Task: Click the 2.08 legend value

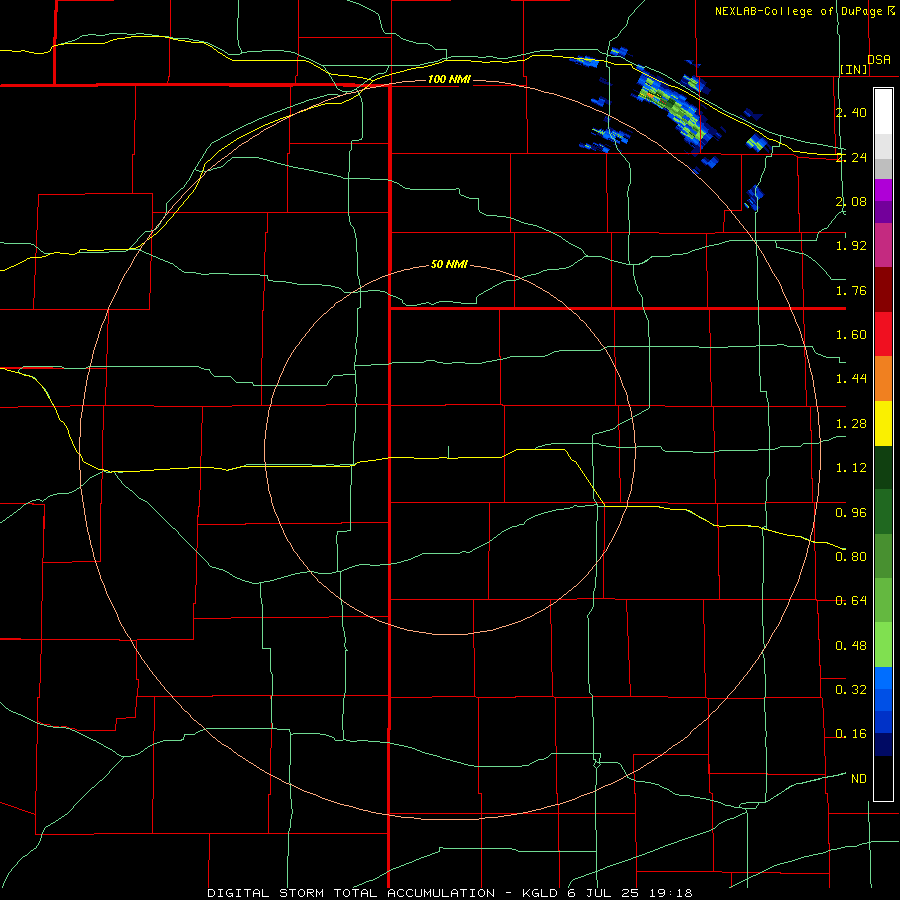Action: coord(851,201)
